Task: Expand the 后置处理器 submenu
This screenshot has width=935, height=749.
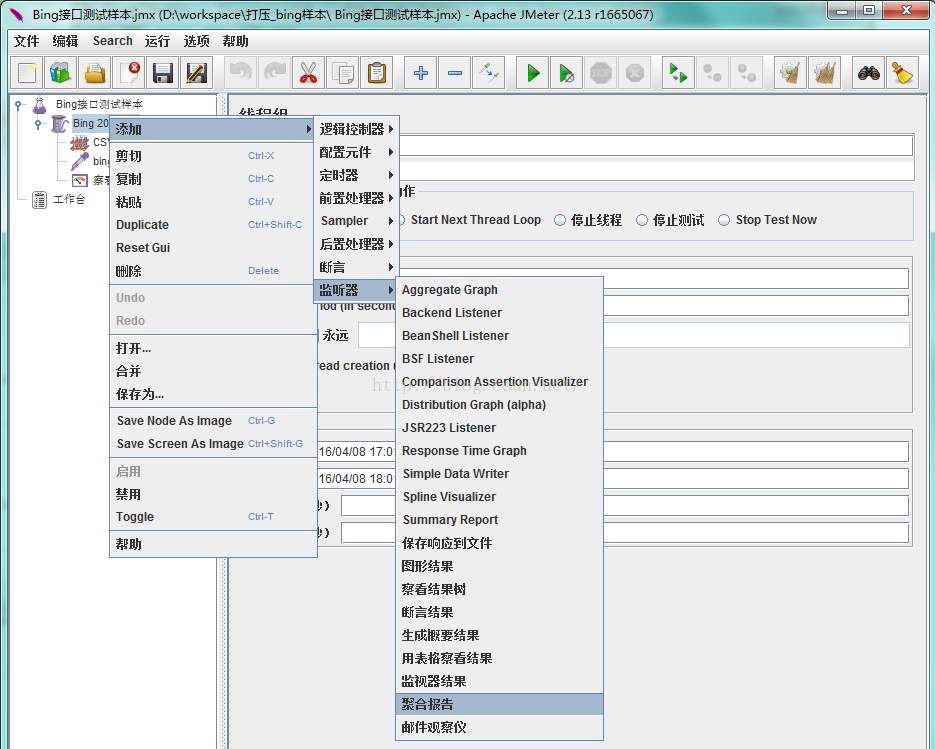Action: [356, 244]
